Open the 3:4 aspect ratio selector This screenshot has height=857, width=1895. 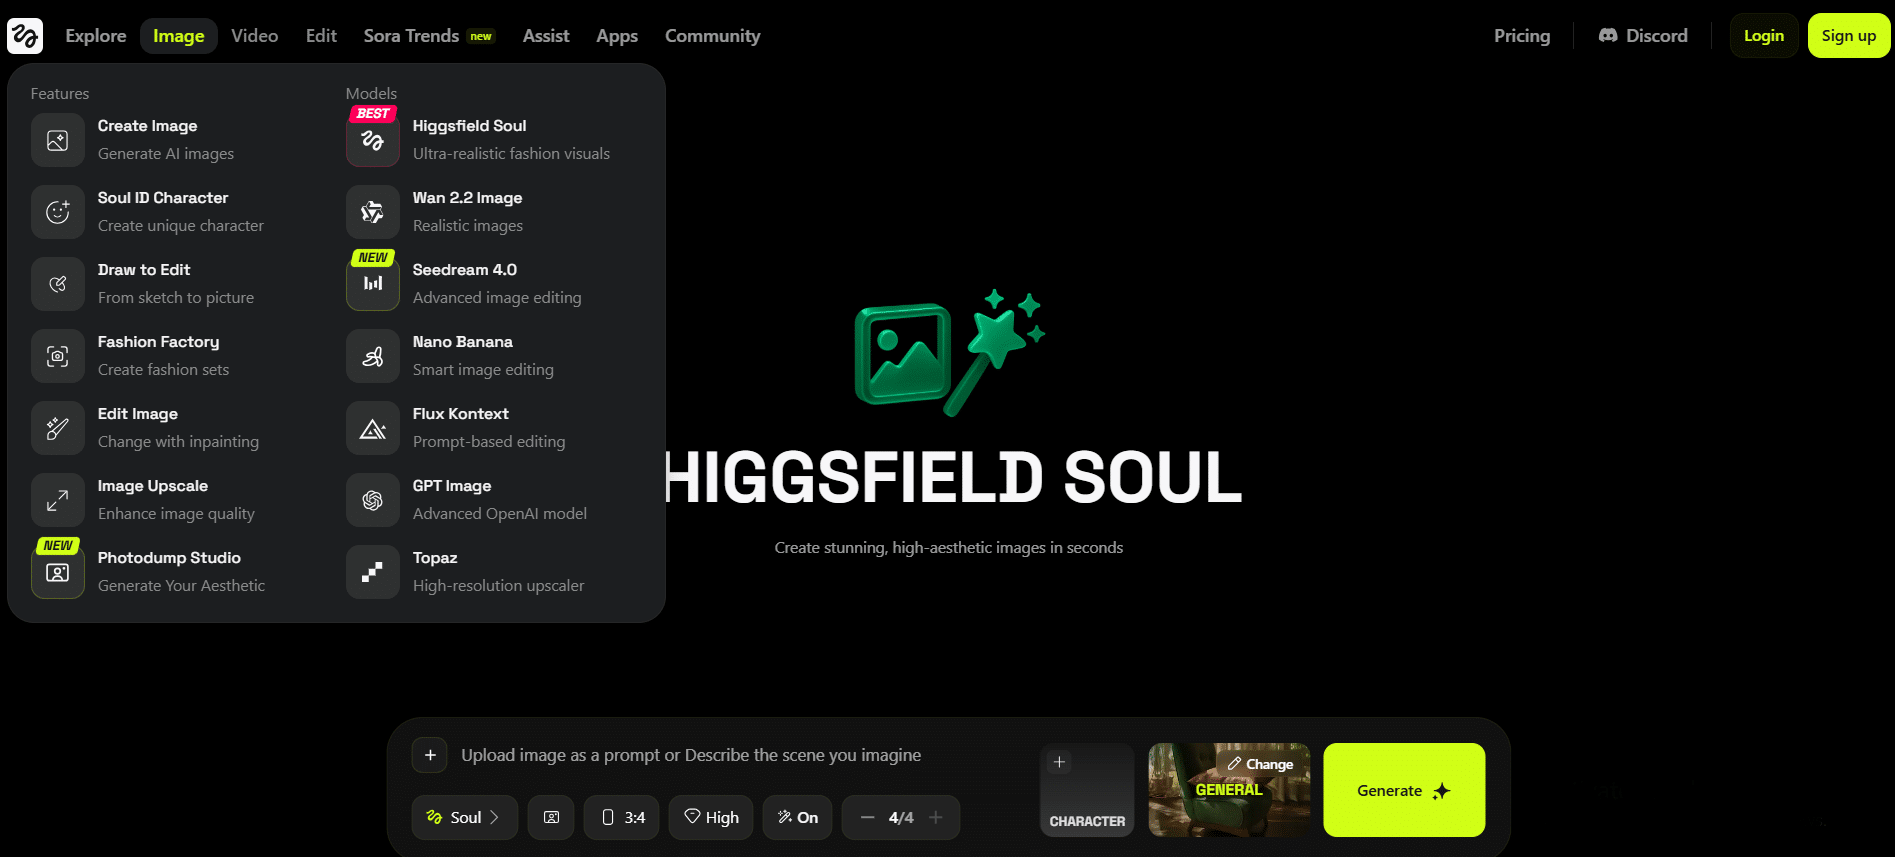(622, 817)
